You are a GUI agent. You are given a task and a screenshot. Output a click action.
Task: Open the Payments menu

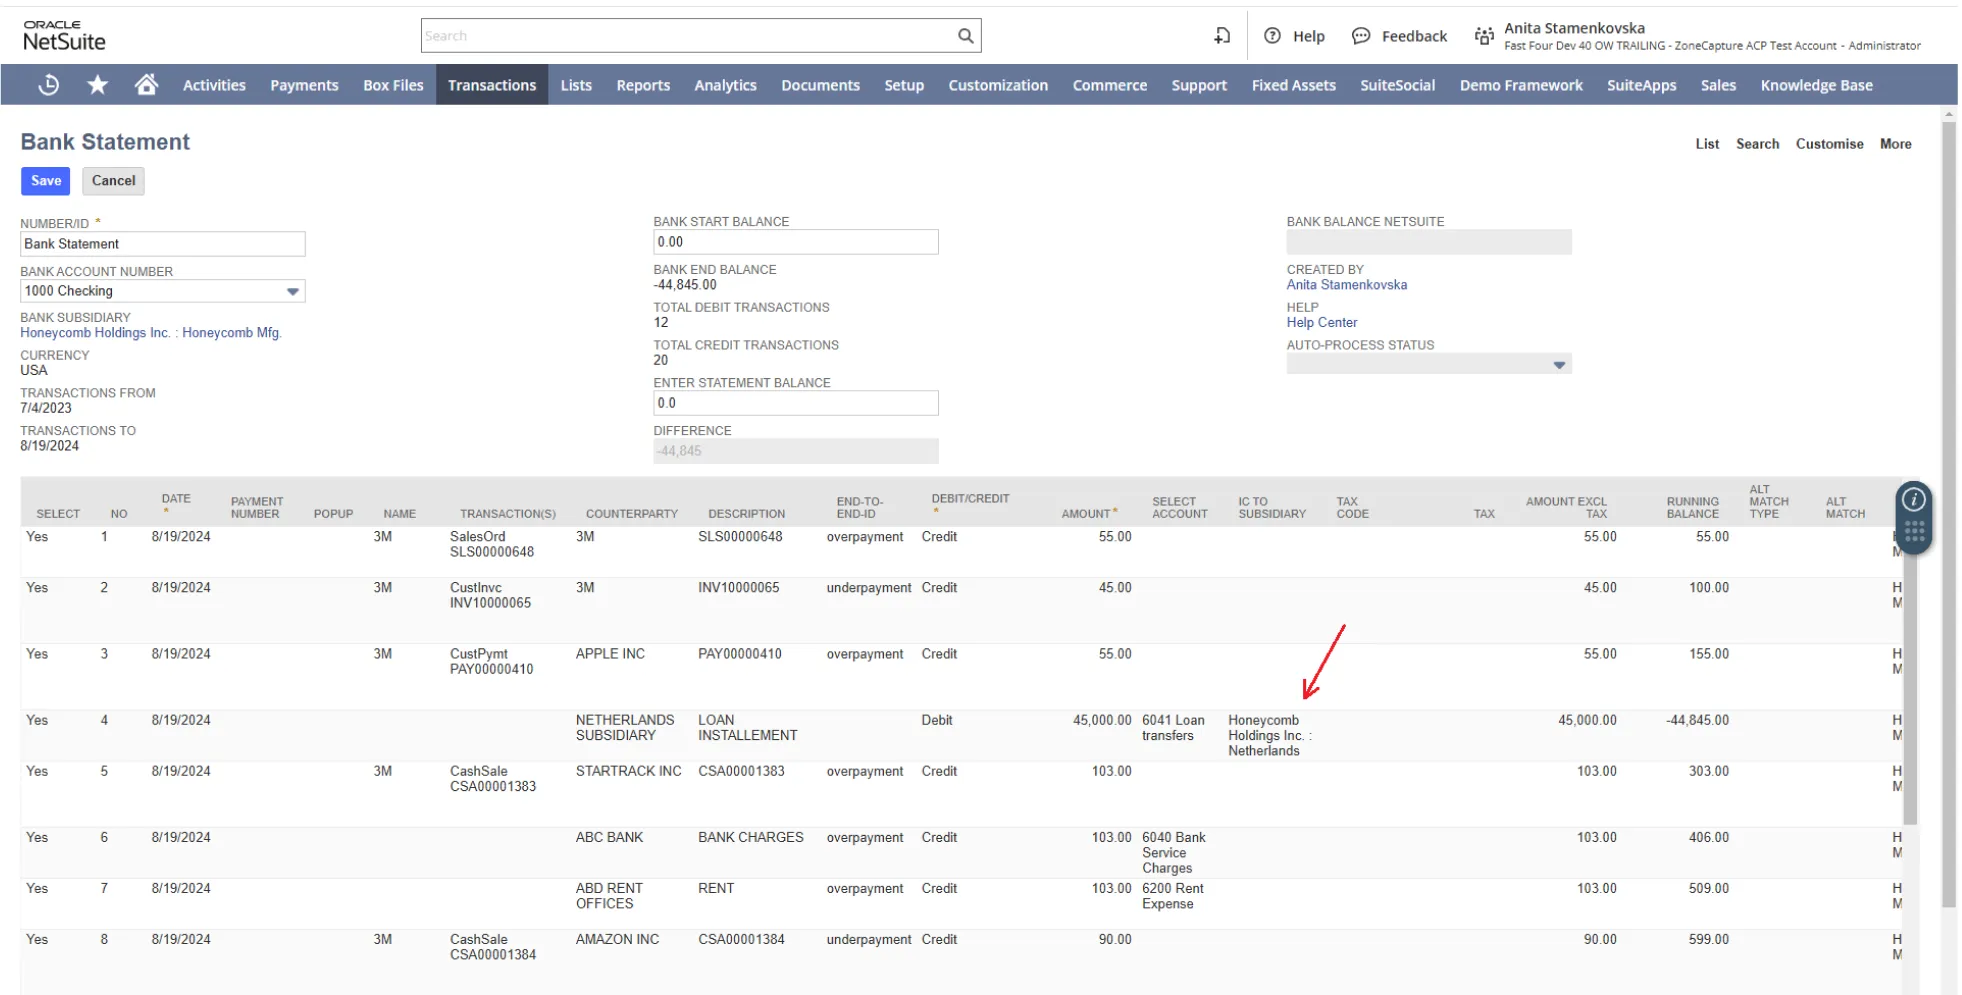coord(304,85)
